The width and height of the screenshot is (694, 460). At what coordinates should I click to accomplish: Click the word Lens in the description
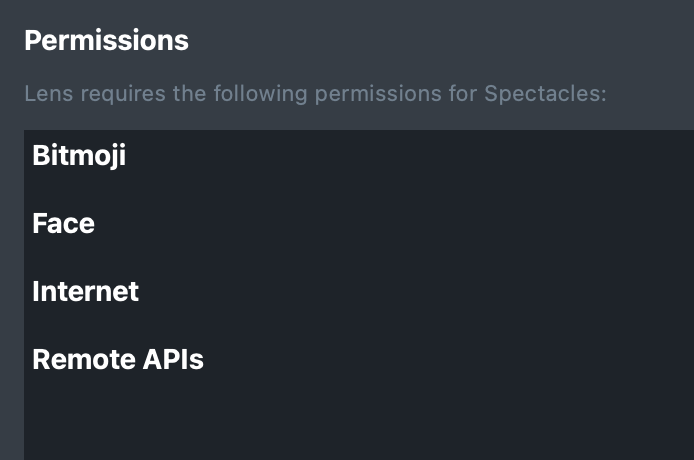tap(45, 95)
